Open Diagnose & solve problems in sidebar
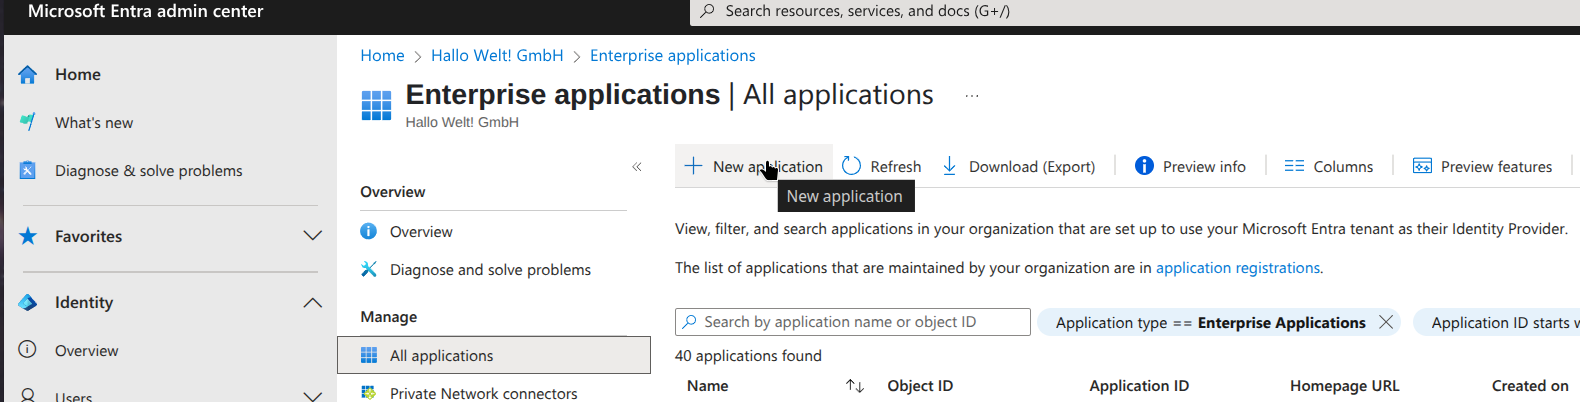Screen dimensions: 1580x402 pos(148,171)
